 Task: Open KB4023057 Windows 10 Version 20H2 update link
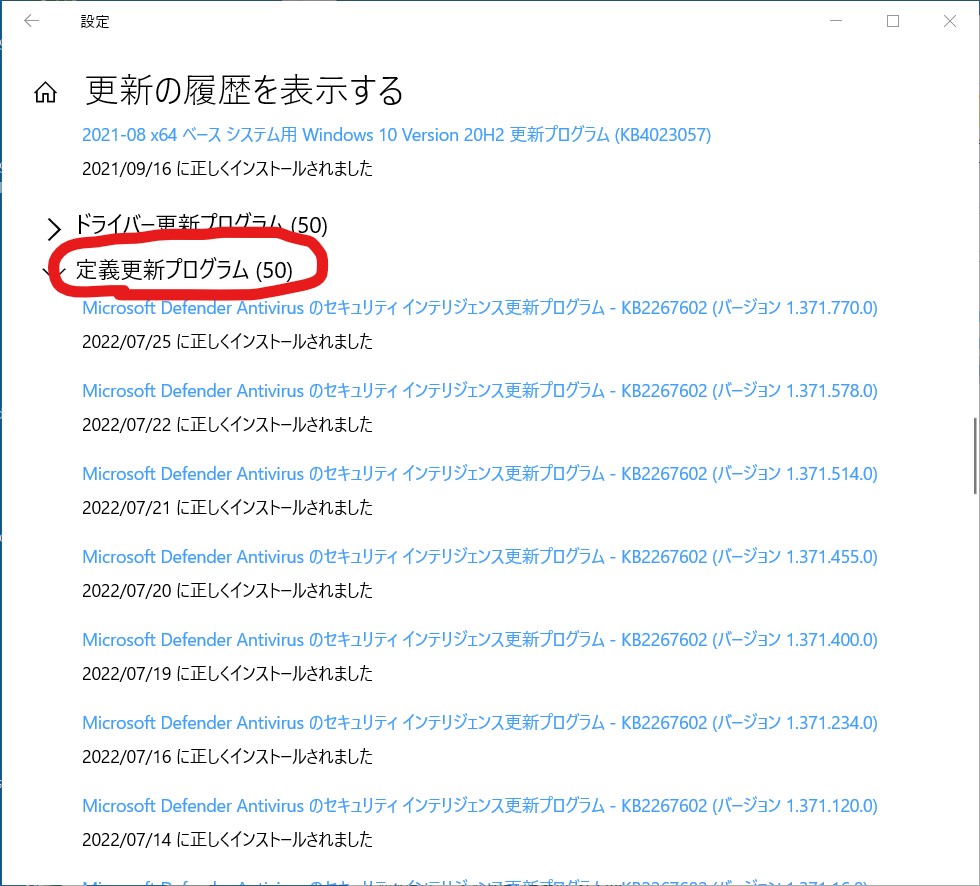pos(396,135)
